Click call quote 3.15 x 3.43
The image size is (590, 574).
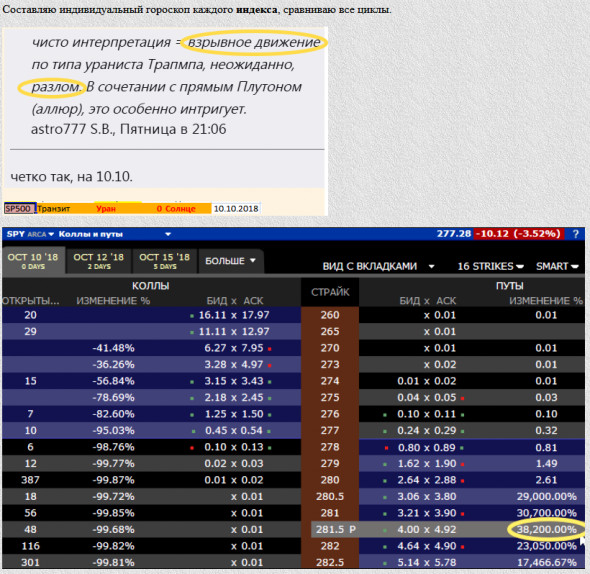click(234, 381)
